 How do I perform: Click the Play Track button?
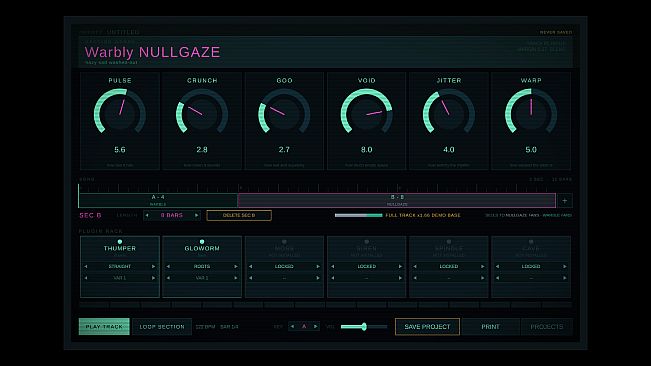click(x=104, y=327)
